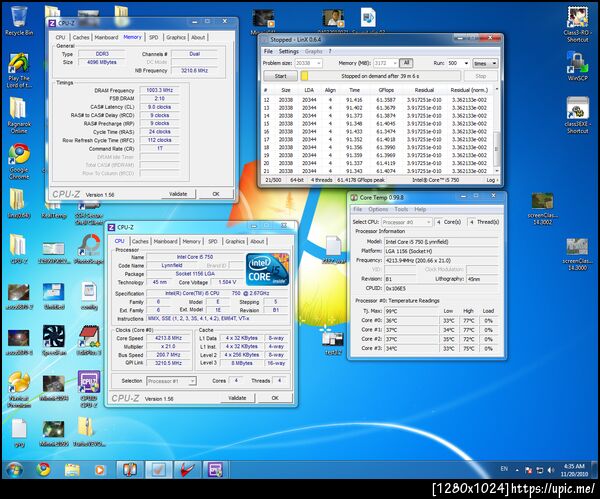
Task: Open the WinSCP desktop shortcut
Action: [x=577, y=66]
